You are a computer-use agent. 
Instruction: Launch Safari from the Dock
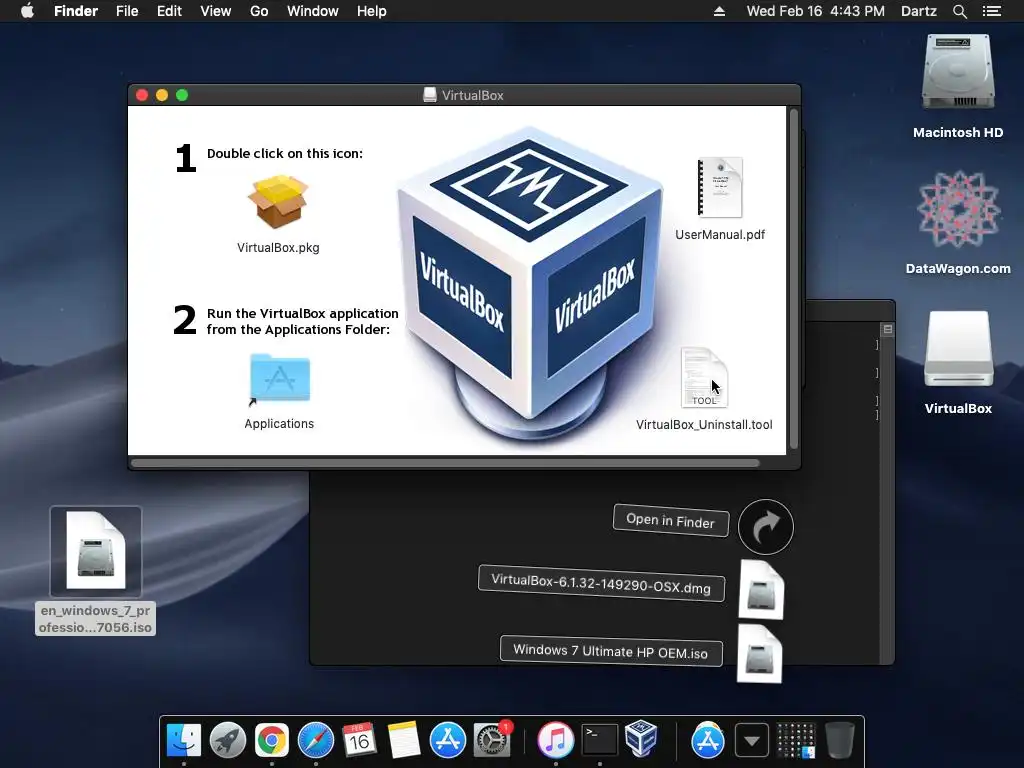(315, 740)
